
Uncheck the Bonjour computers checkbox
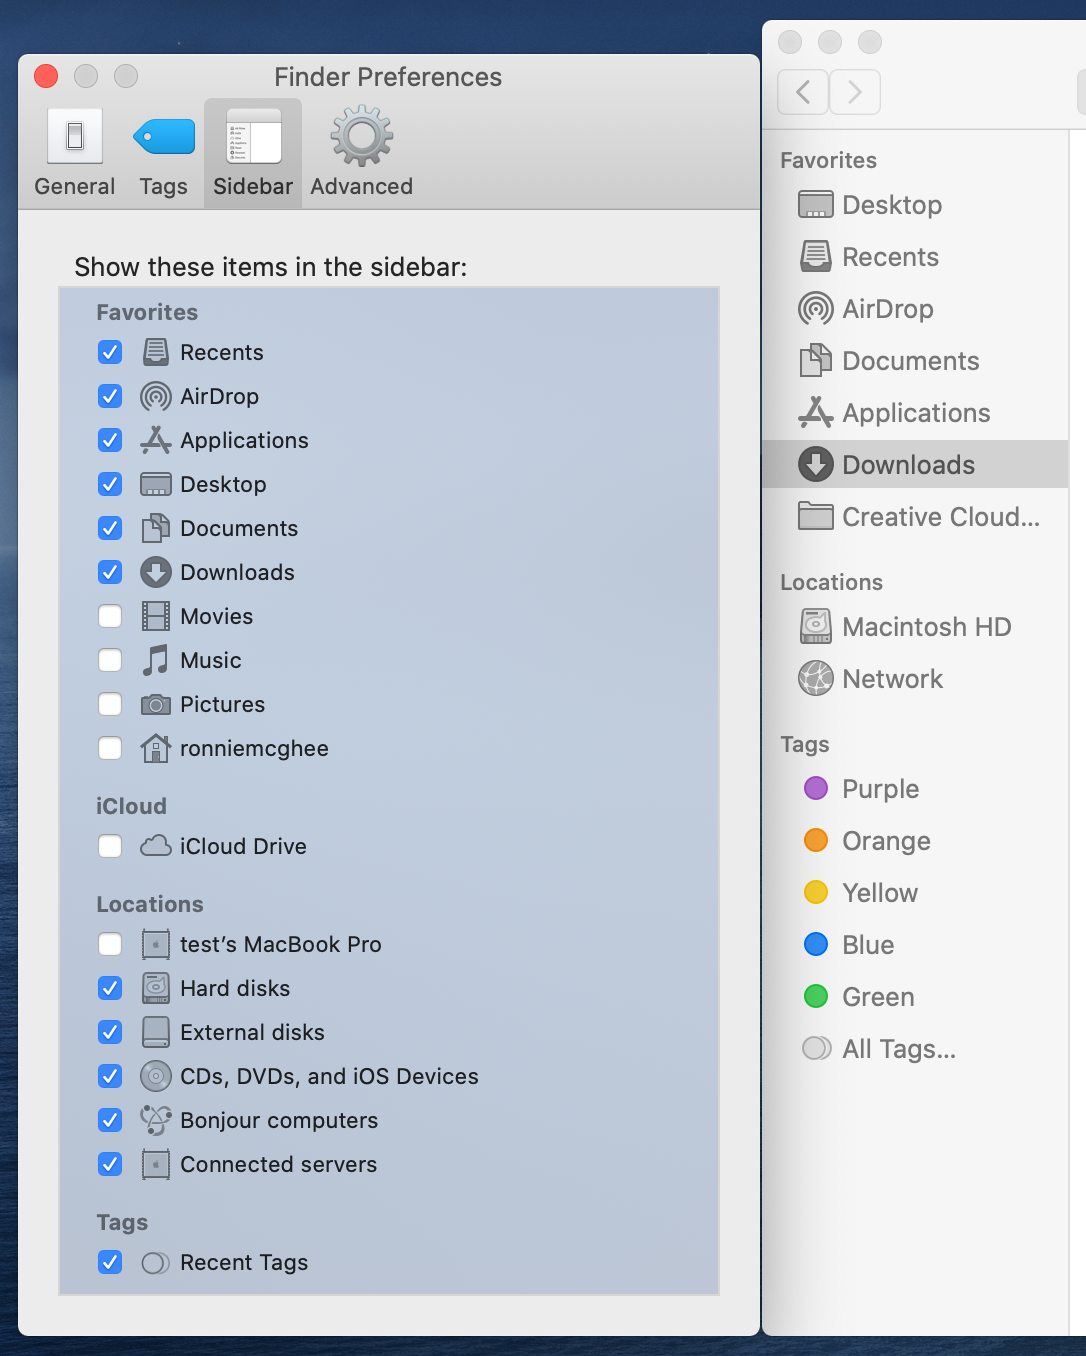110,1120
